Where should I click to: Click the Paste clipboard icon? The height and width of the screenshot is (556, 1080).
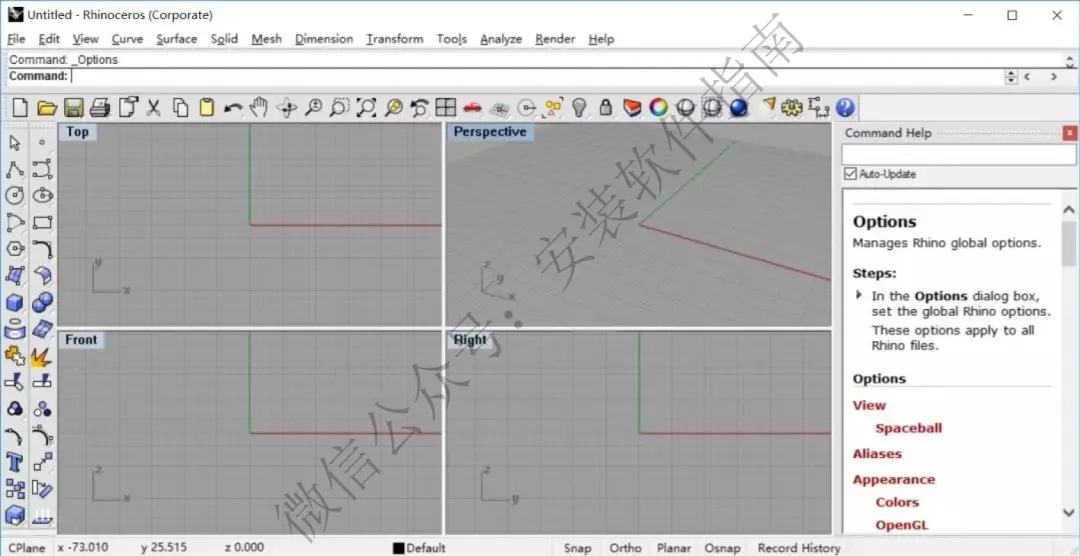207,107
